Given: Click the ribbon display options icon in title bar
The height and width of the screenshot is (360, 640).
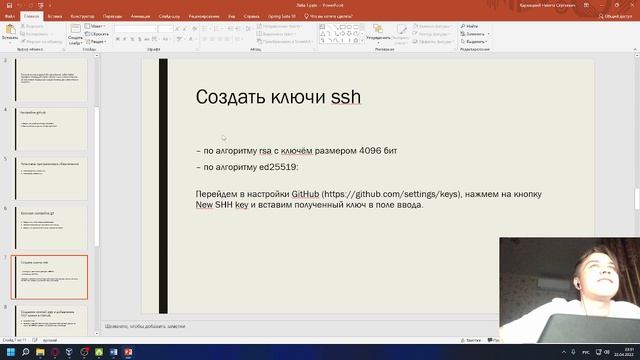Looking at the screenshot, I should tap(586, 5).
